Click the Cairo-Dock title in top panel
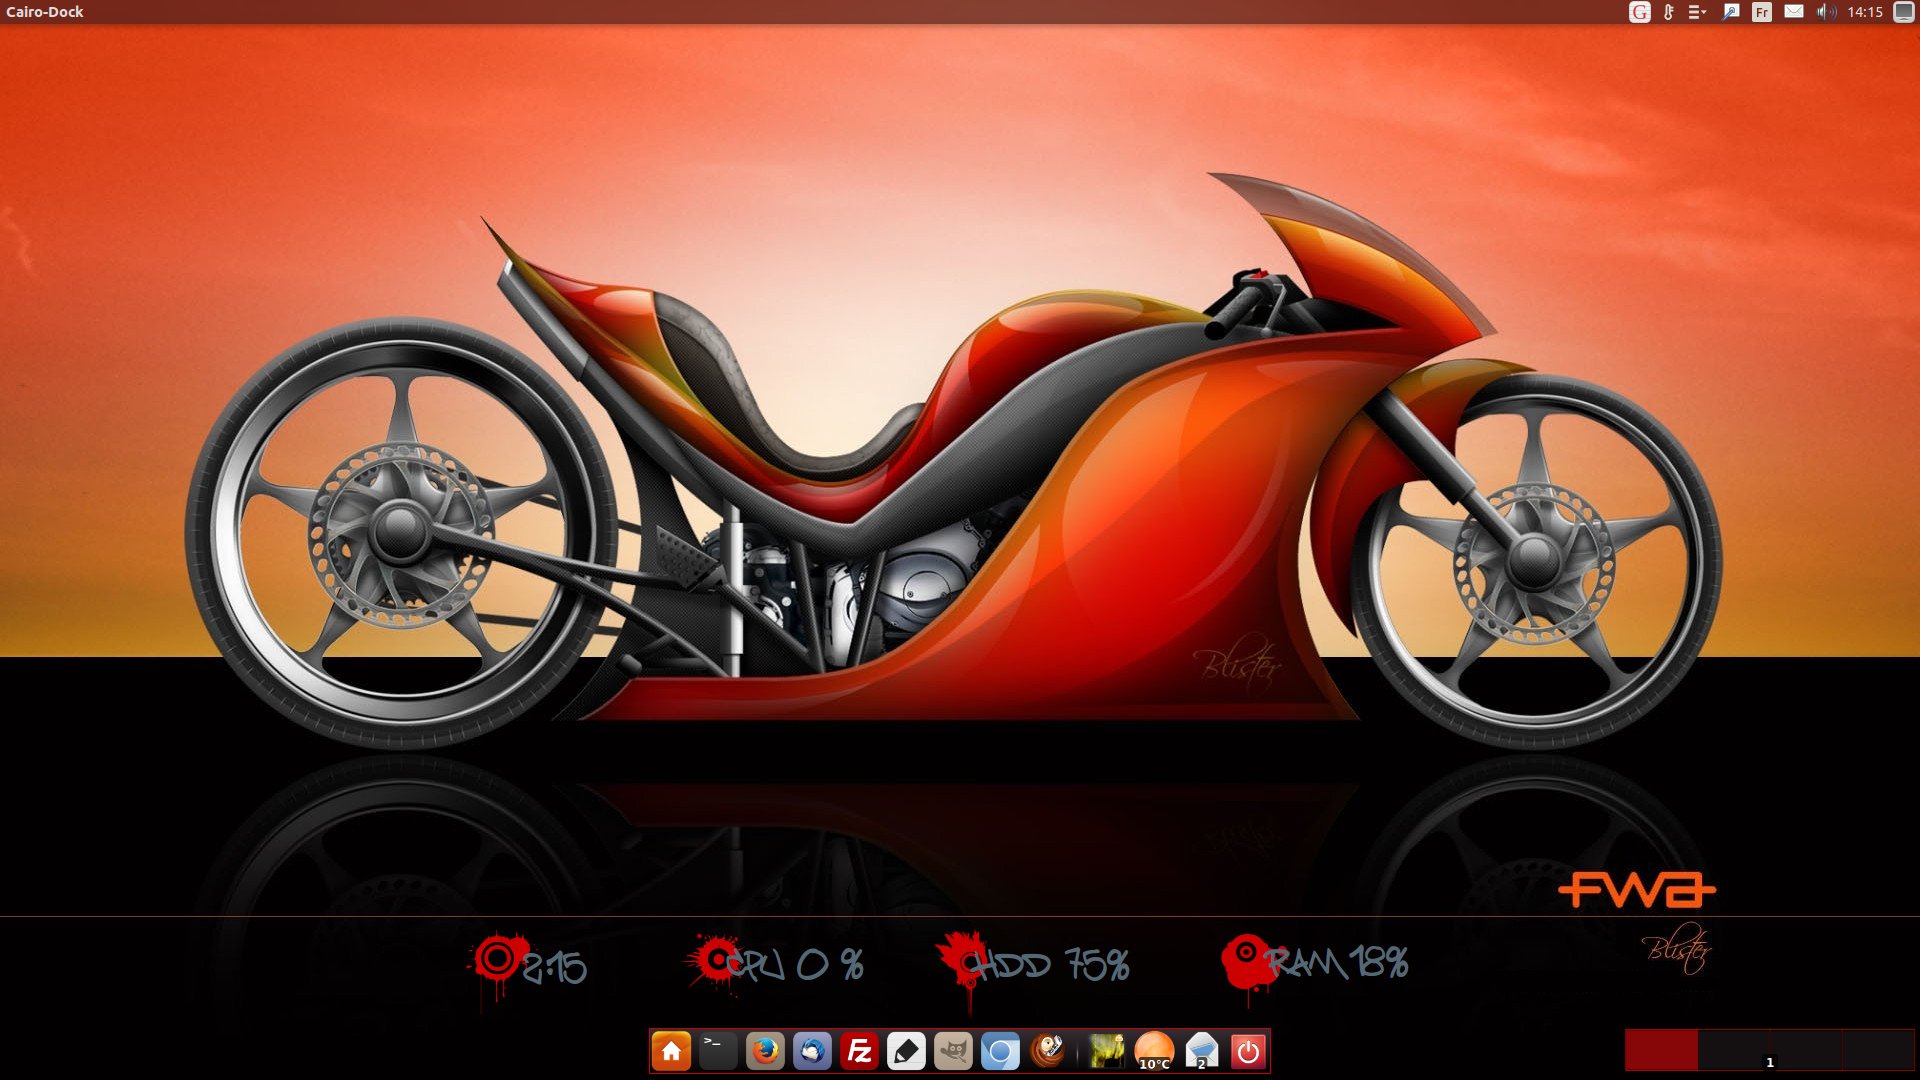Viewport: 1920px width, 1080px height. [45, 12]
